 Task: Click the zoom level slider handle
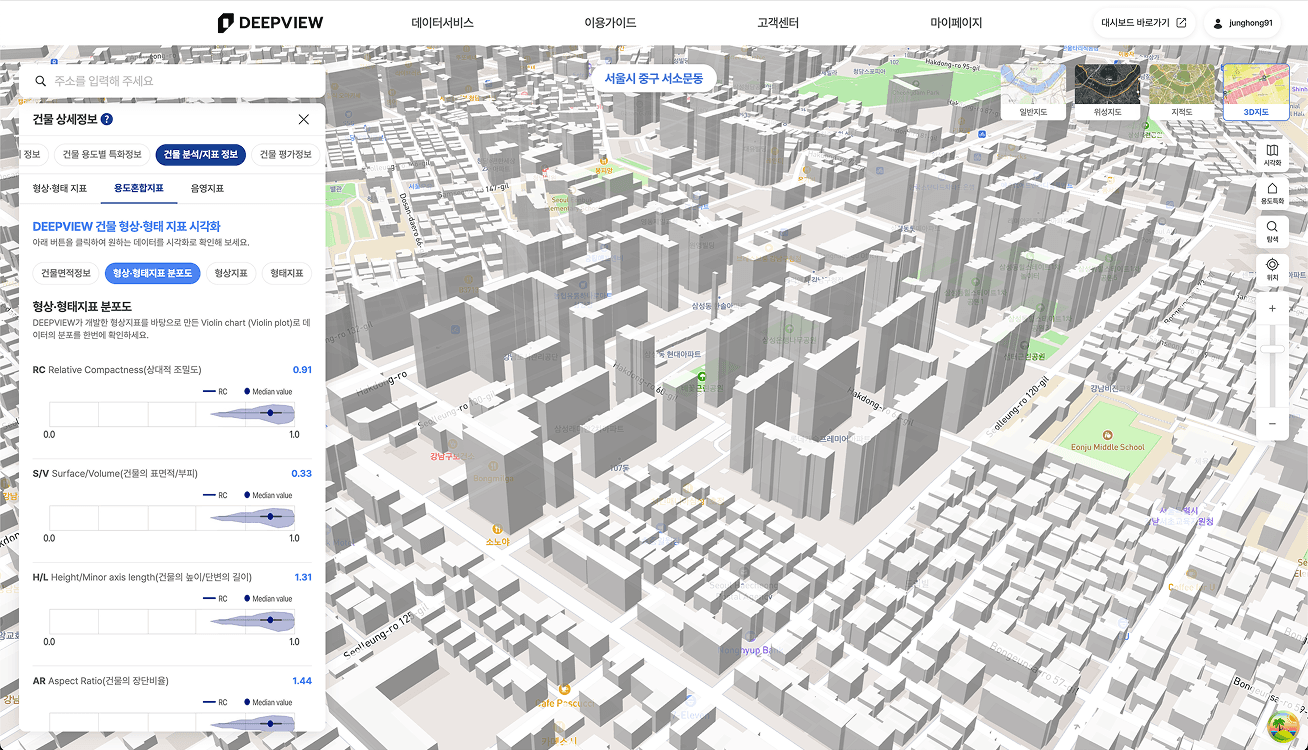coord(1272,348)
